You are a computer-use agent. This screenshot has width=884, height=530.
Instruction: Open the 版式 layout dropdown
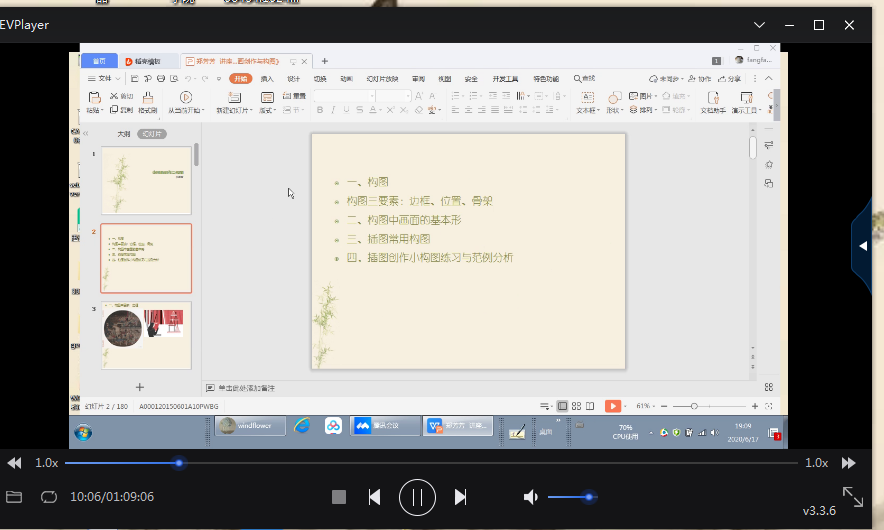(x=267, y=111)
